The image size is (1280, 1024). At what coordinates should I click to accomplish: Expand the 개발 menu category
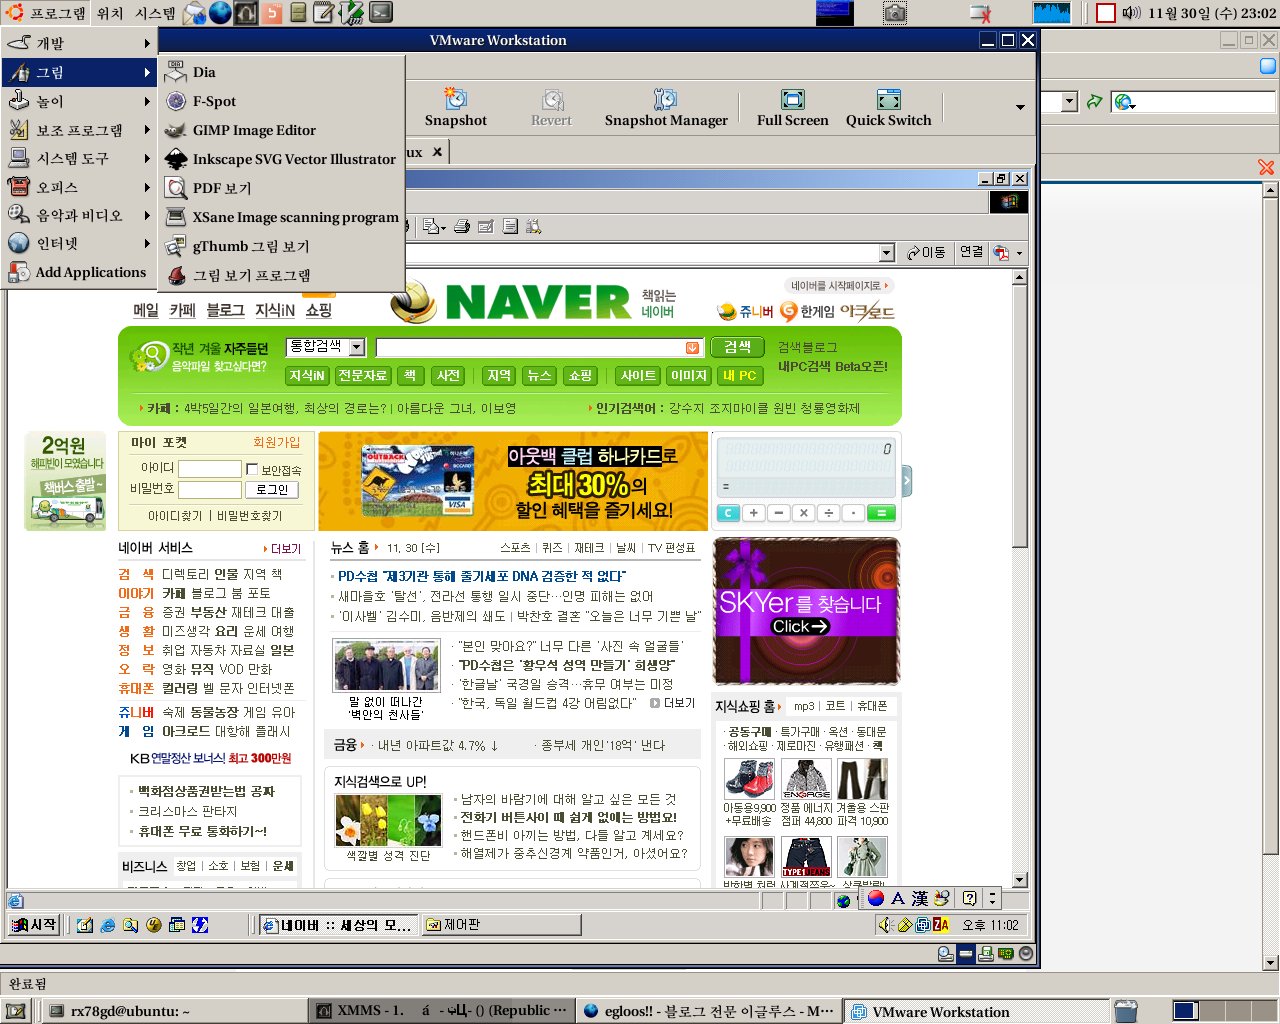pos(78,43)
